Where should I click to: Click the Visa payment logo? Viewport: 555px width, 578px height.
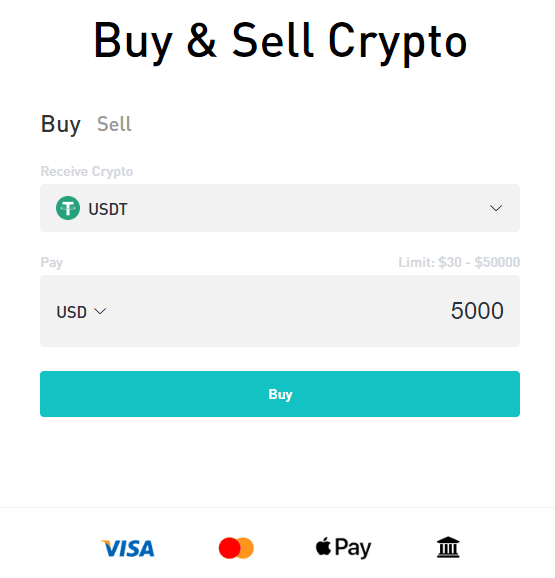(128, 548)
